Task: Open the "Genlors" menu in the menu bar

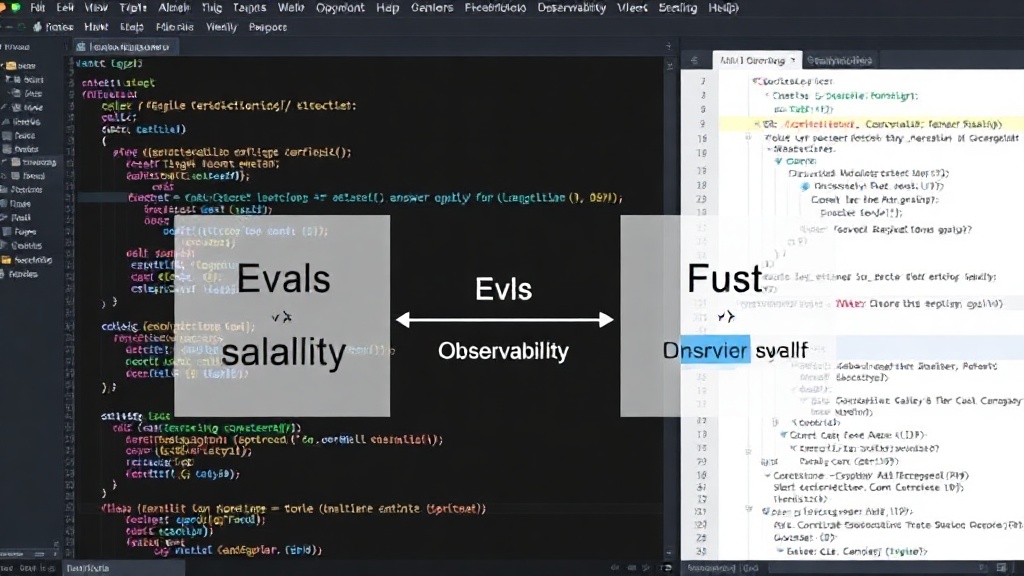Action: [x=432, y=8]
